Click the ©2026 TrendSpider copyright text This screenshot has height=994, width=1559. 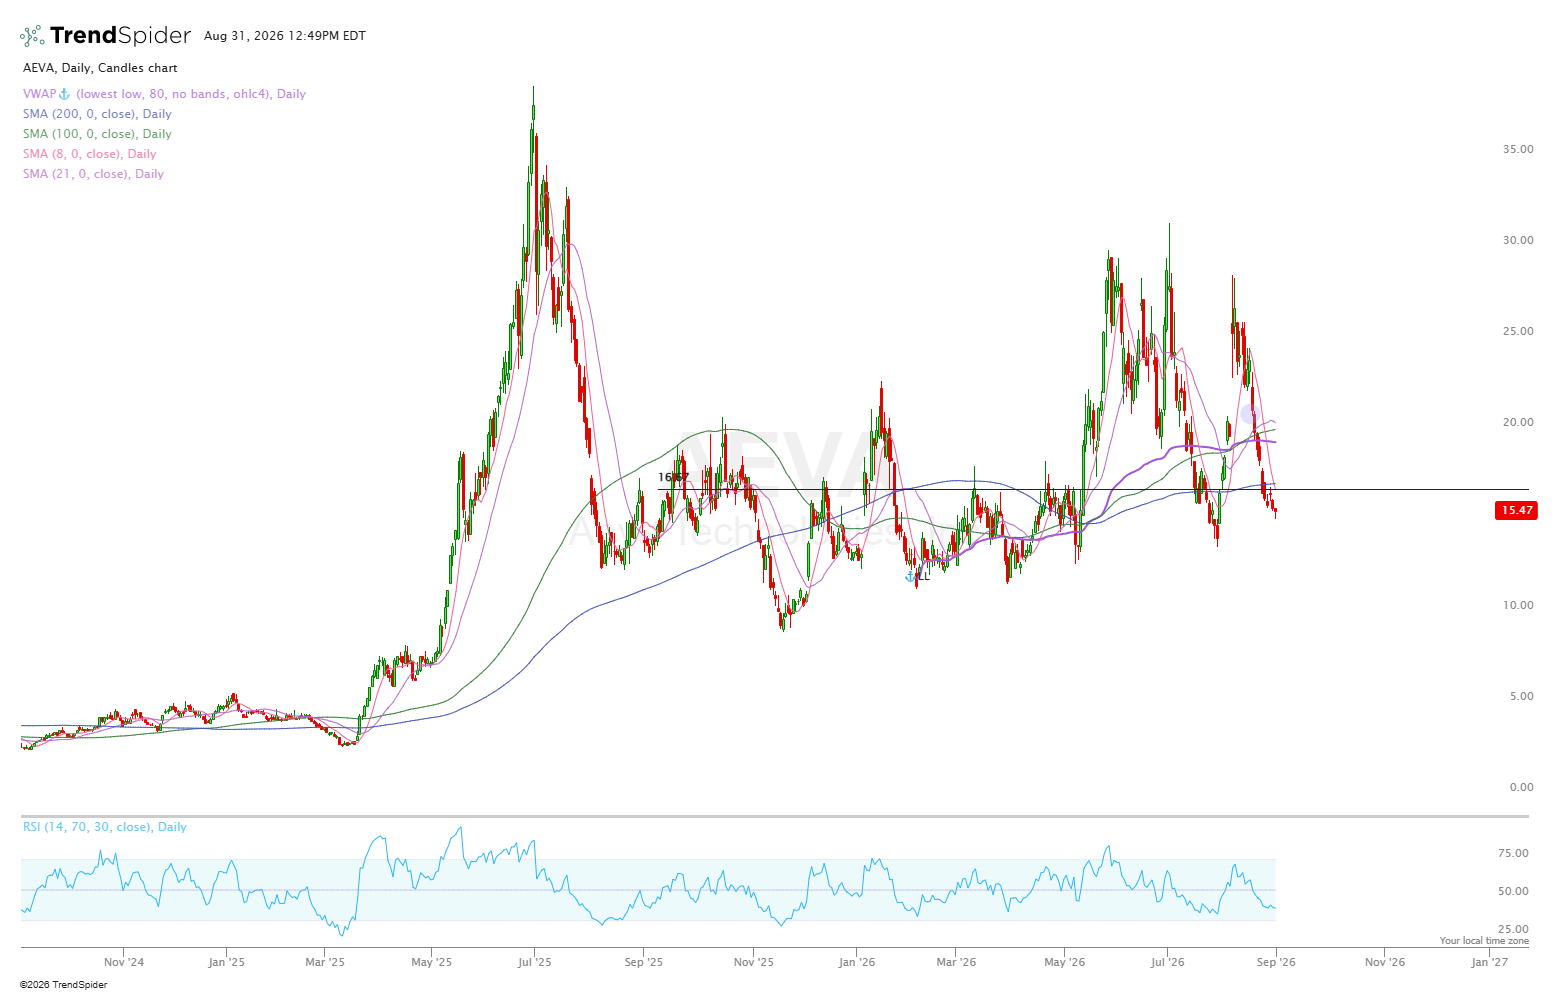pyautogui.click(x=64, y=985)
